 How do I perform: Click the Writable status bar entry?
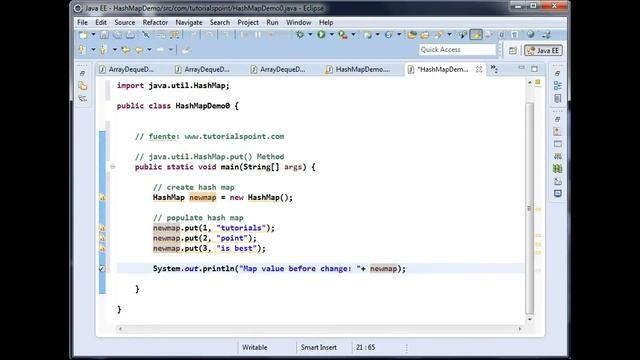point(255,347)
